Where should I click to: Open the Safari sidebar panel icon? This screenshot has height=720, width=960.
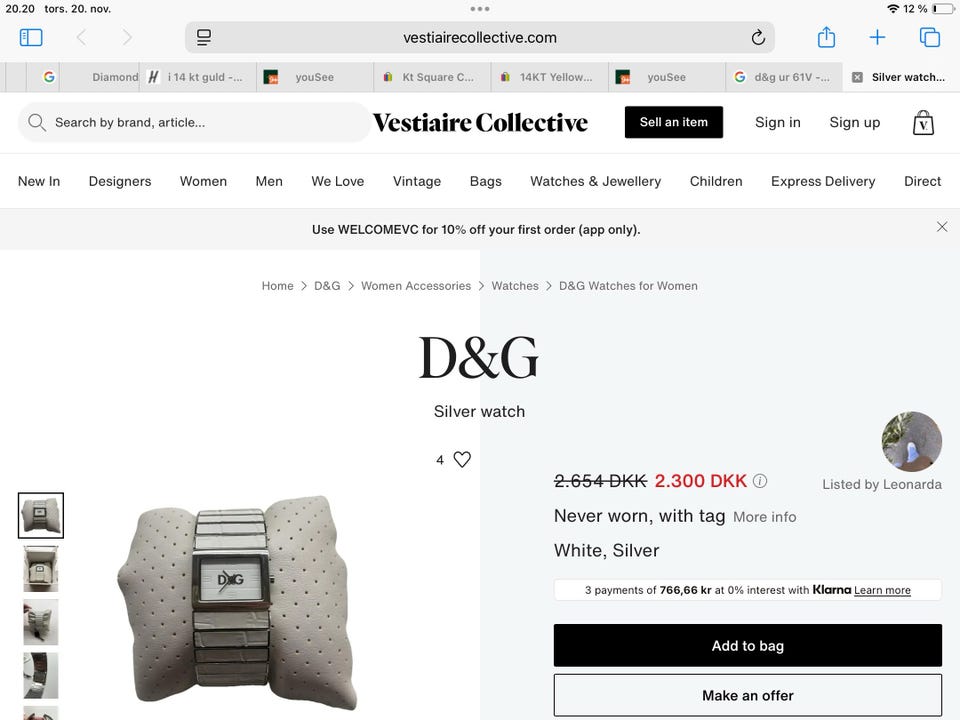click(x=31, y=37)
